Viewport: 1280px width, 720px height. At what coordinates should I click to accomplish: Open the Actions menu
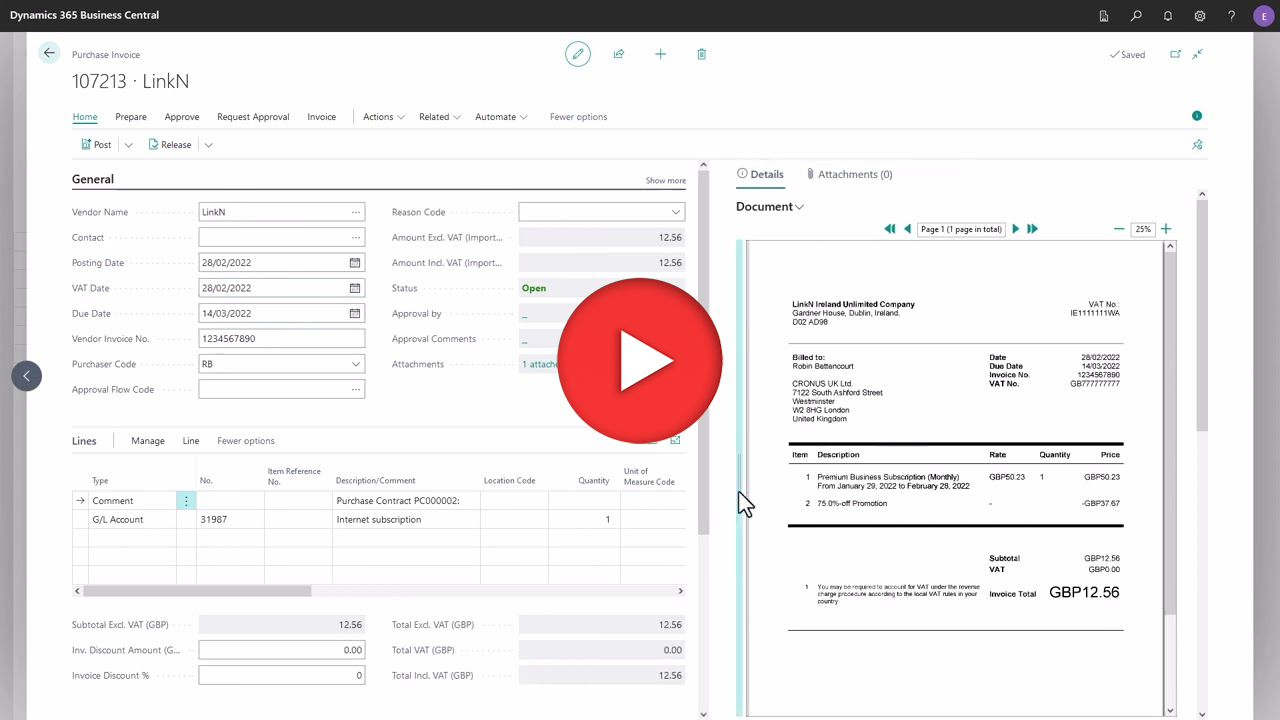(x=384, y=117)
